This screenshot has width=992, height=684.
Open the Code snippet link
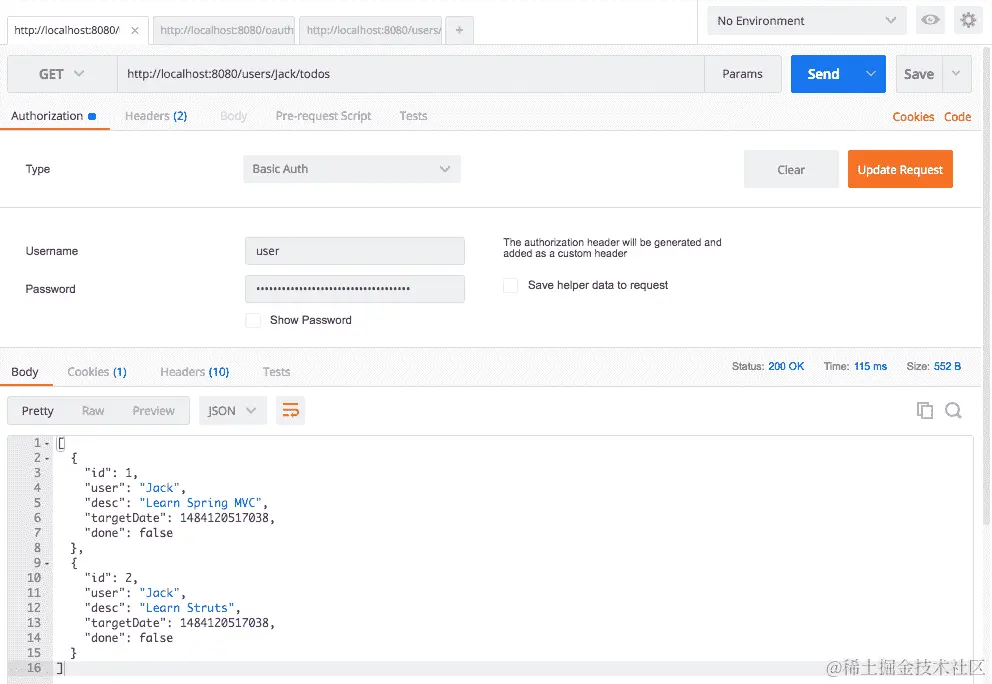click(x=957, y=117)
